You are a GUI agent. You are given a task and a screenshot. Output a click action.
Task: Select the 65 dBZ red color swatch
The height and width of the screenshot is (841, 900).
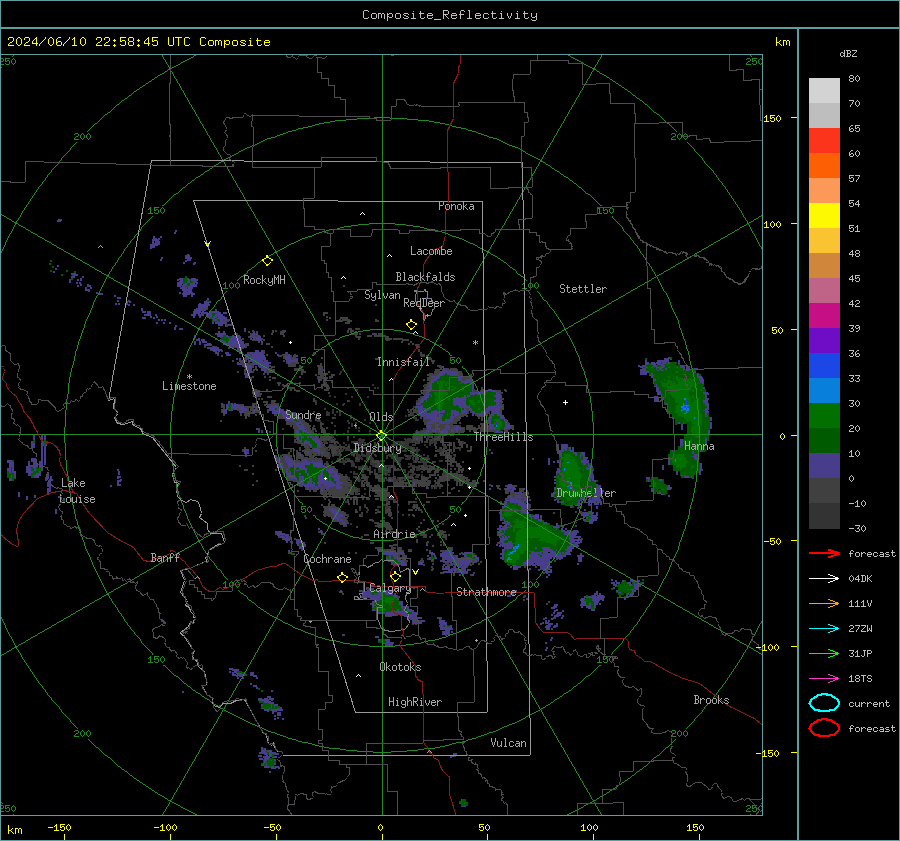[824, 140]
